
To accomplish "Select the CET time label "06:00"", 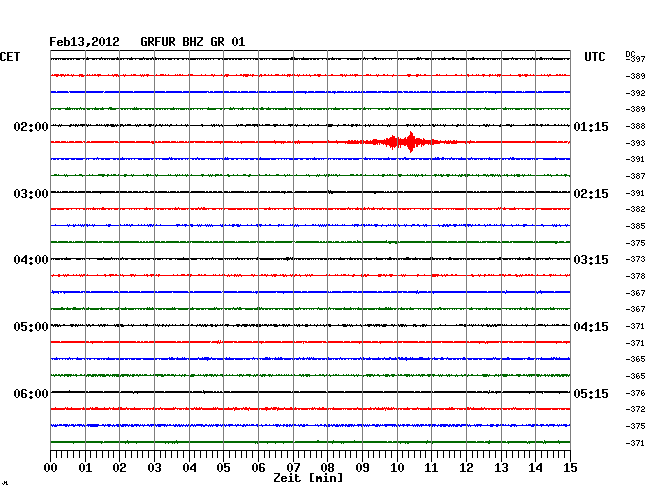I will [x=31, y=393].
